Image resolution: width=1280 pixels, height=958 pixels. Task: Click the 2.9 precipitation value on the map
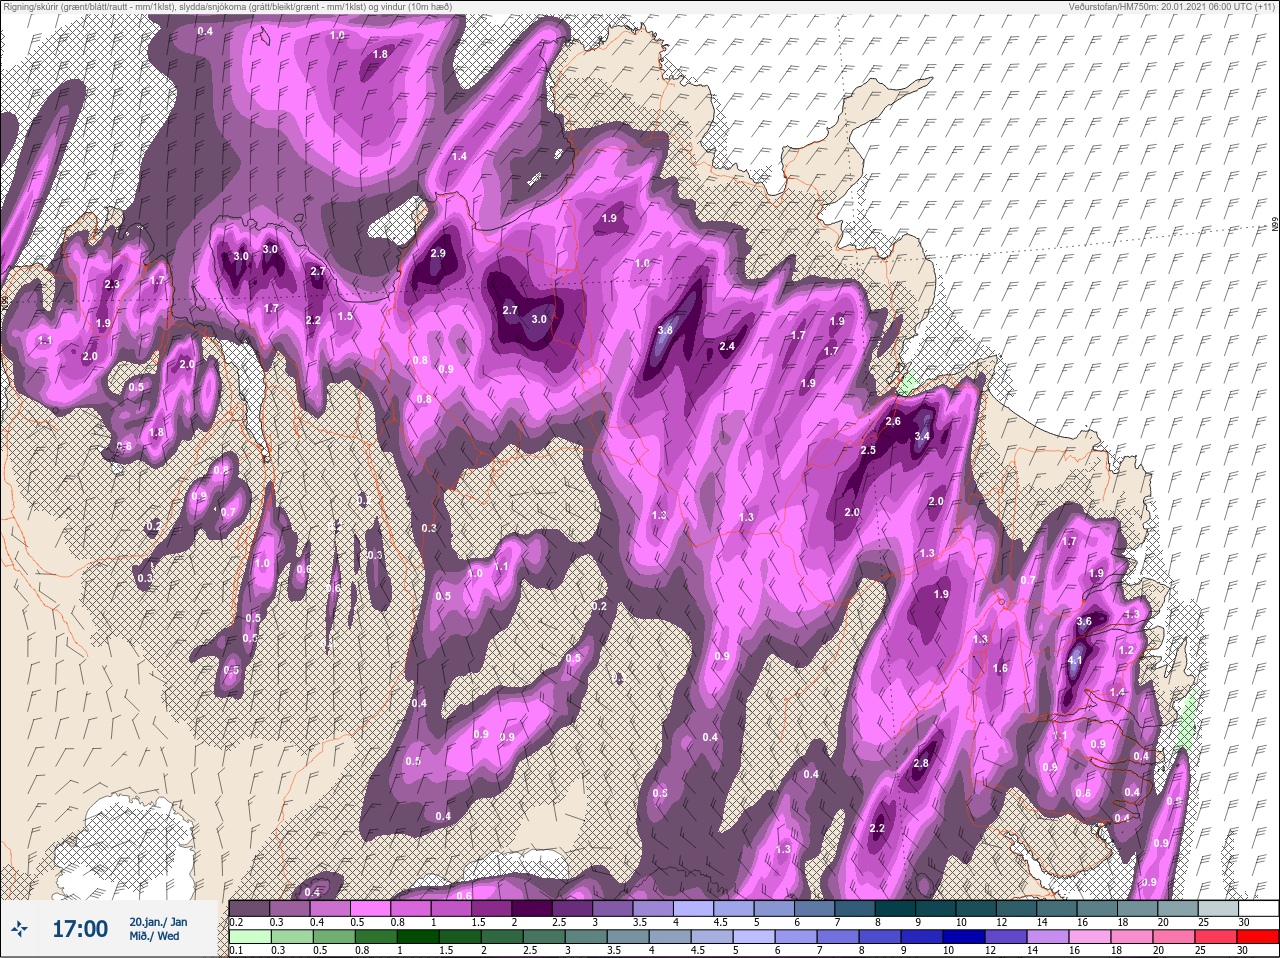[438, 254]
